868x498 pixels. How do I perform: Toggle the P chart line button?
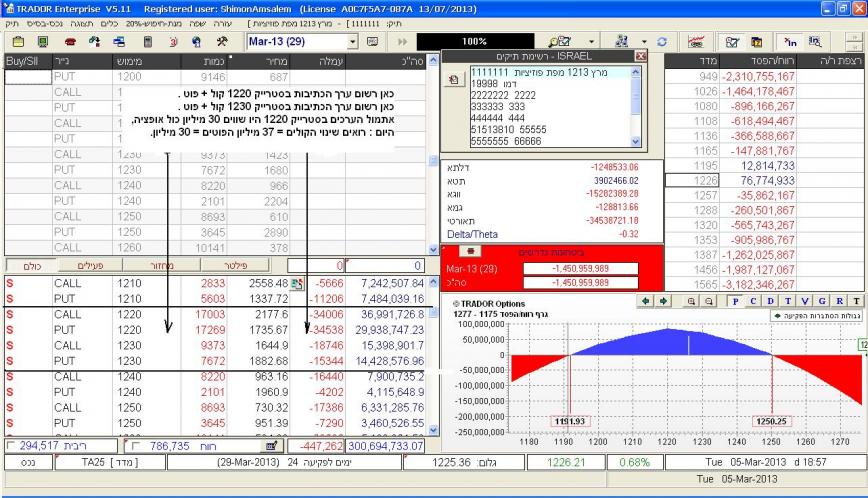pos(736,300)
